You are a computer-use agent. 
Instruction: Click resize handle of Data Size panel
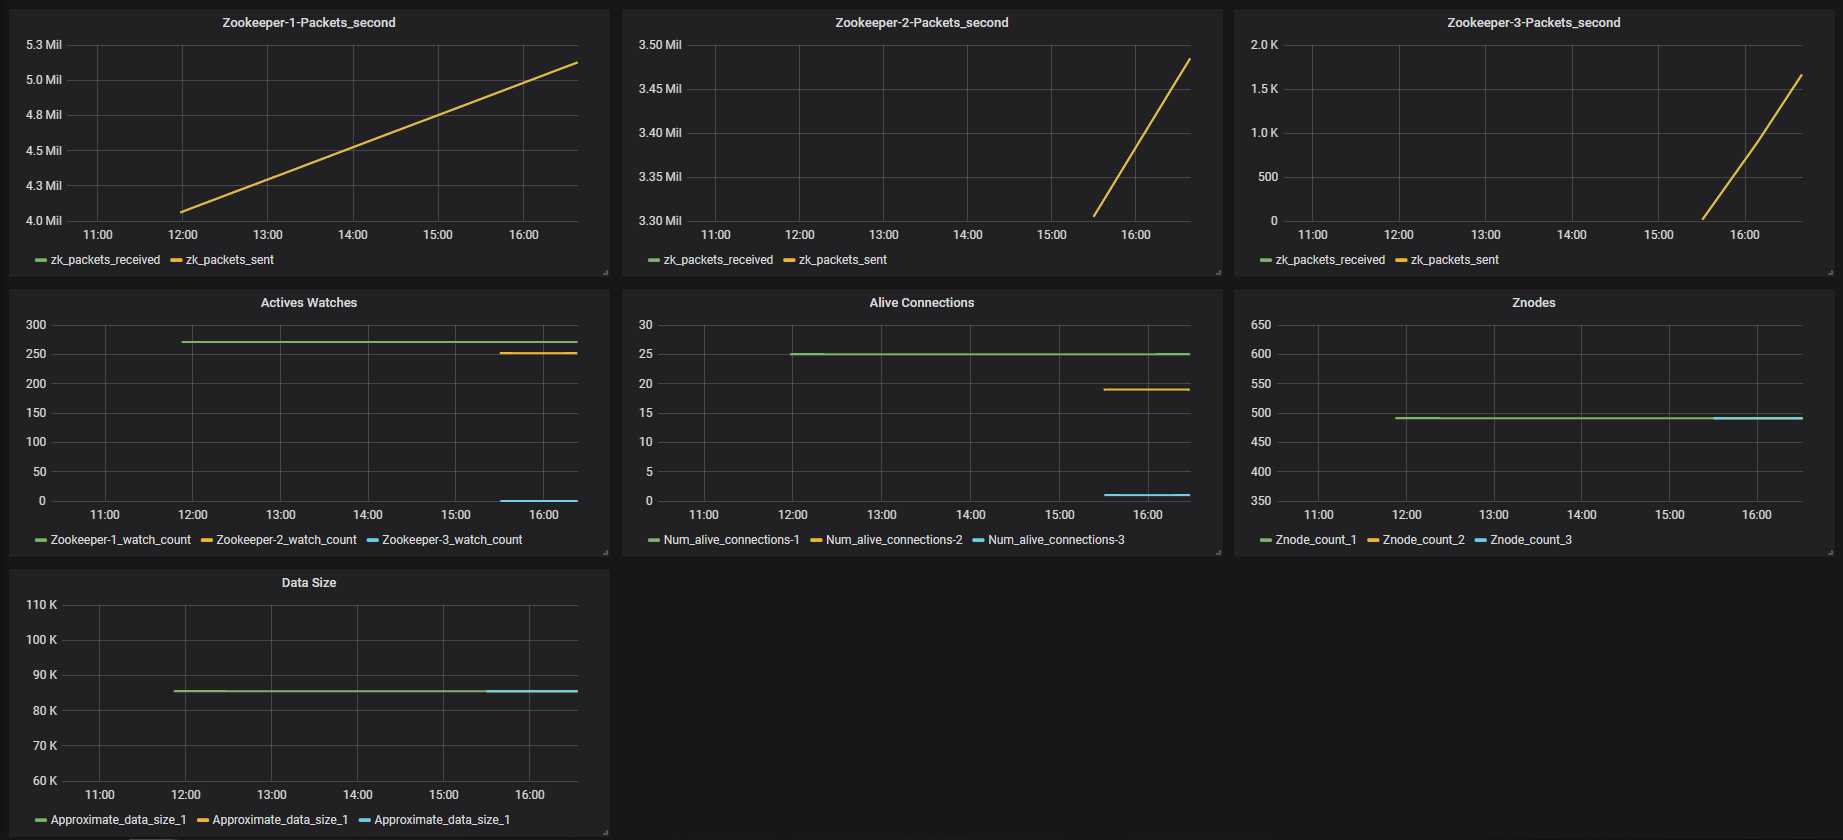coord(605,832)
